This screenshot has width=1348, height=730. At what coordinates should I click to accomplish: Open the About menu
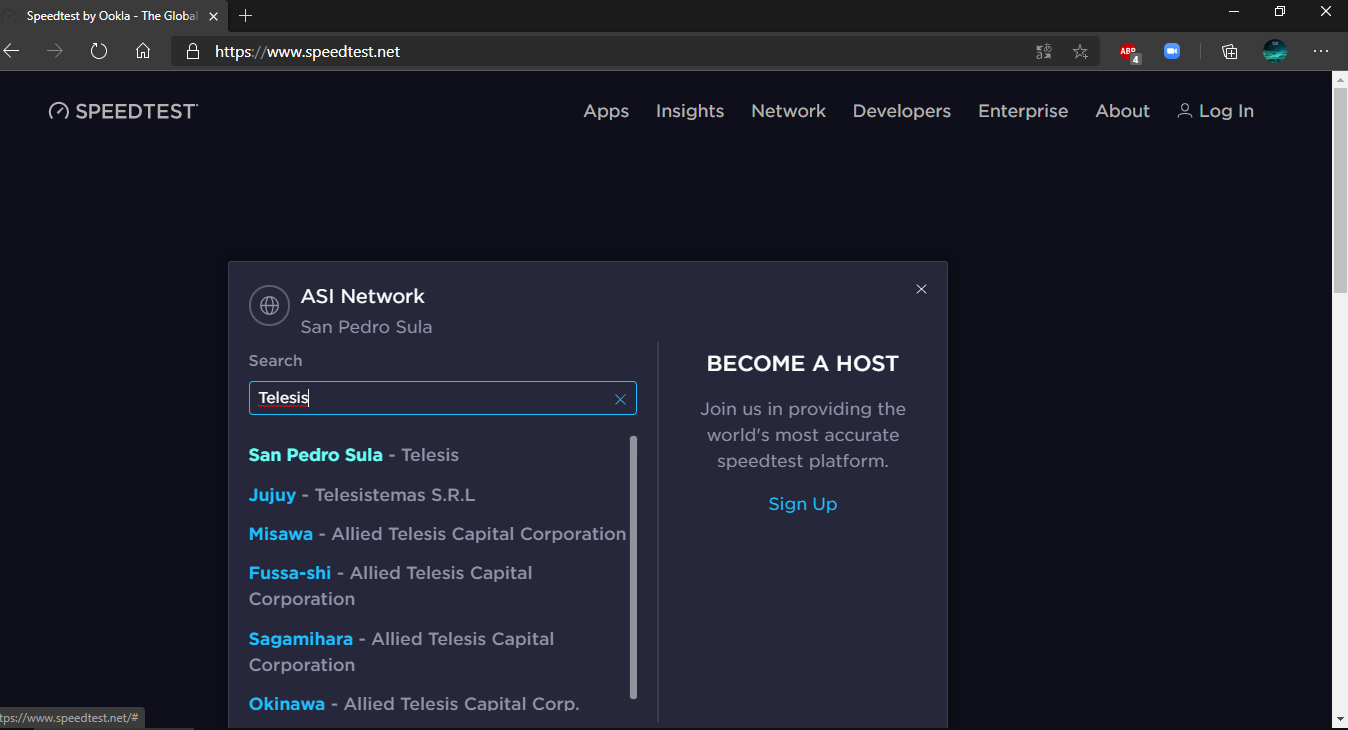[1123, 111]
